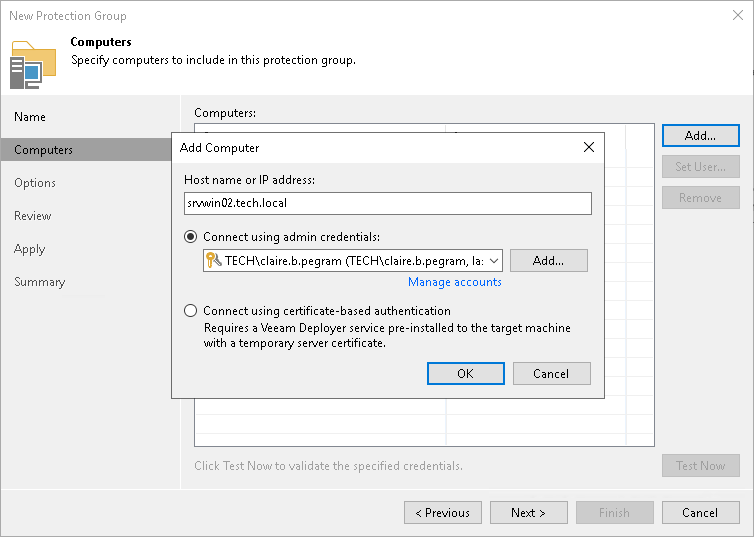Open the Options wizard step
This screenshot has width=754, height=537.
[35, 183]
